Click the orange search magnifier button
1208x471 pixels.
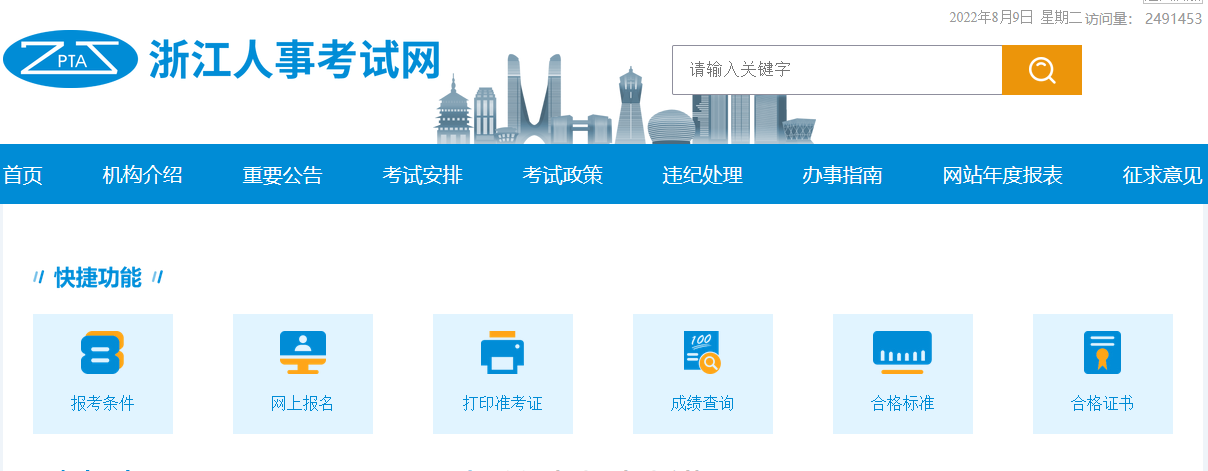(x=1041, y=70)
